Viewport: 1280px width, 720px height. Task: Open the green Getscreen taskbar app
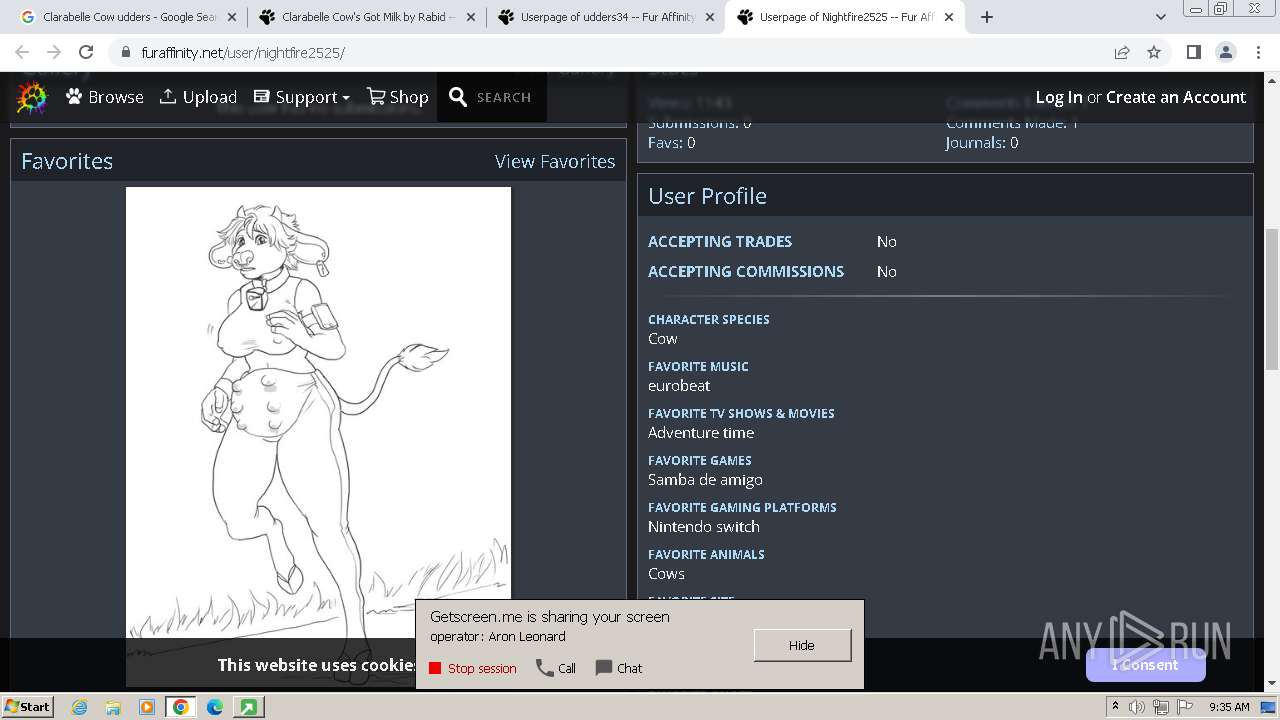[248, 707]
